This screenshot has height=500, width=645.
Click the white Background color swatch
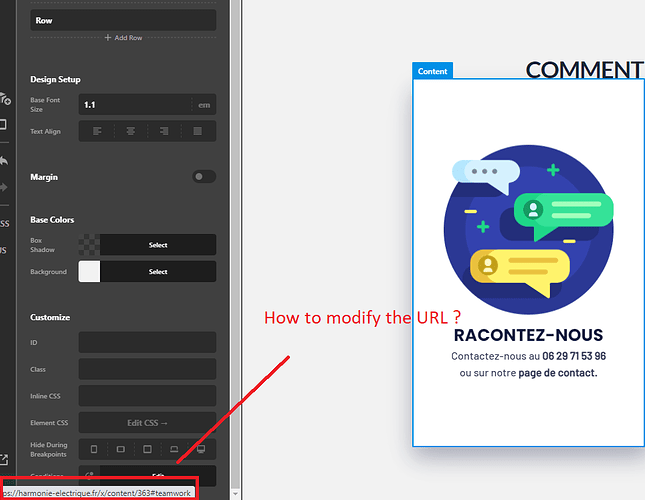89,272
